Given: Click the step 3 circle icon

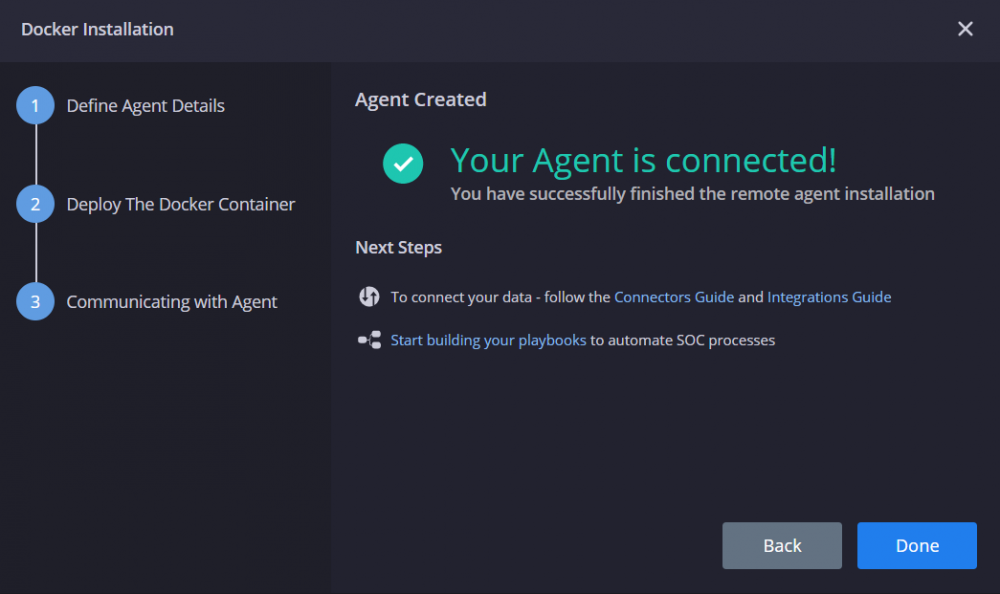Looking at the screenshot, I should pyautogui.click(x=35, y=301).
